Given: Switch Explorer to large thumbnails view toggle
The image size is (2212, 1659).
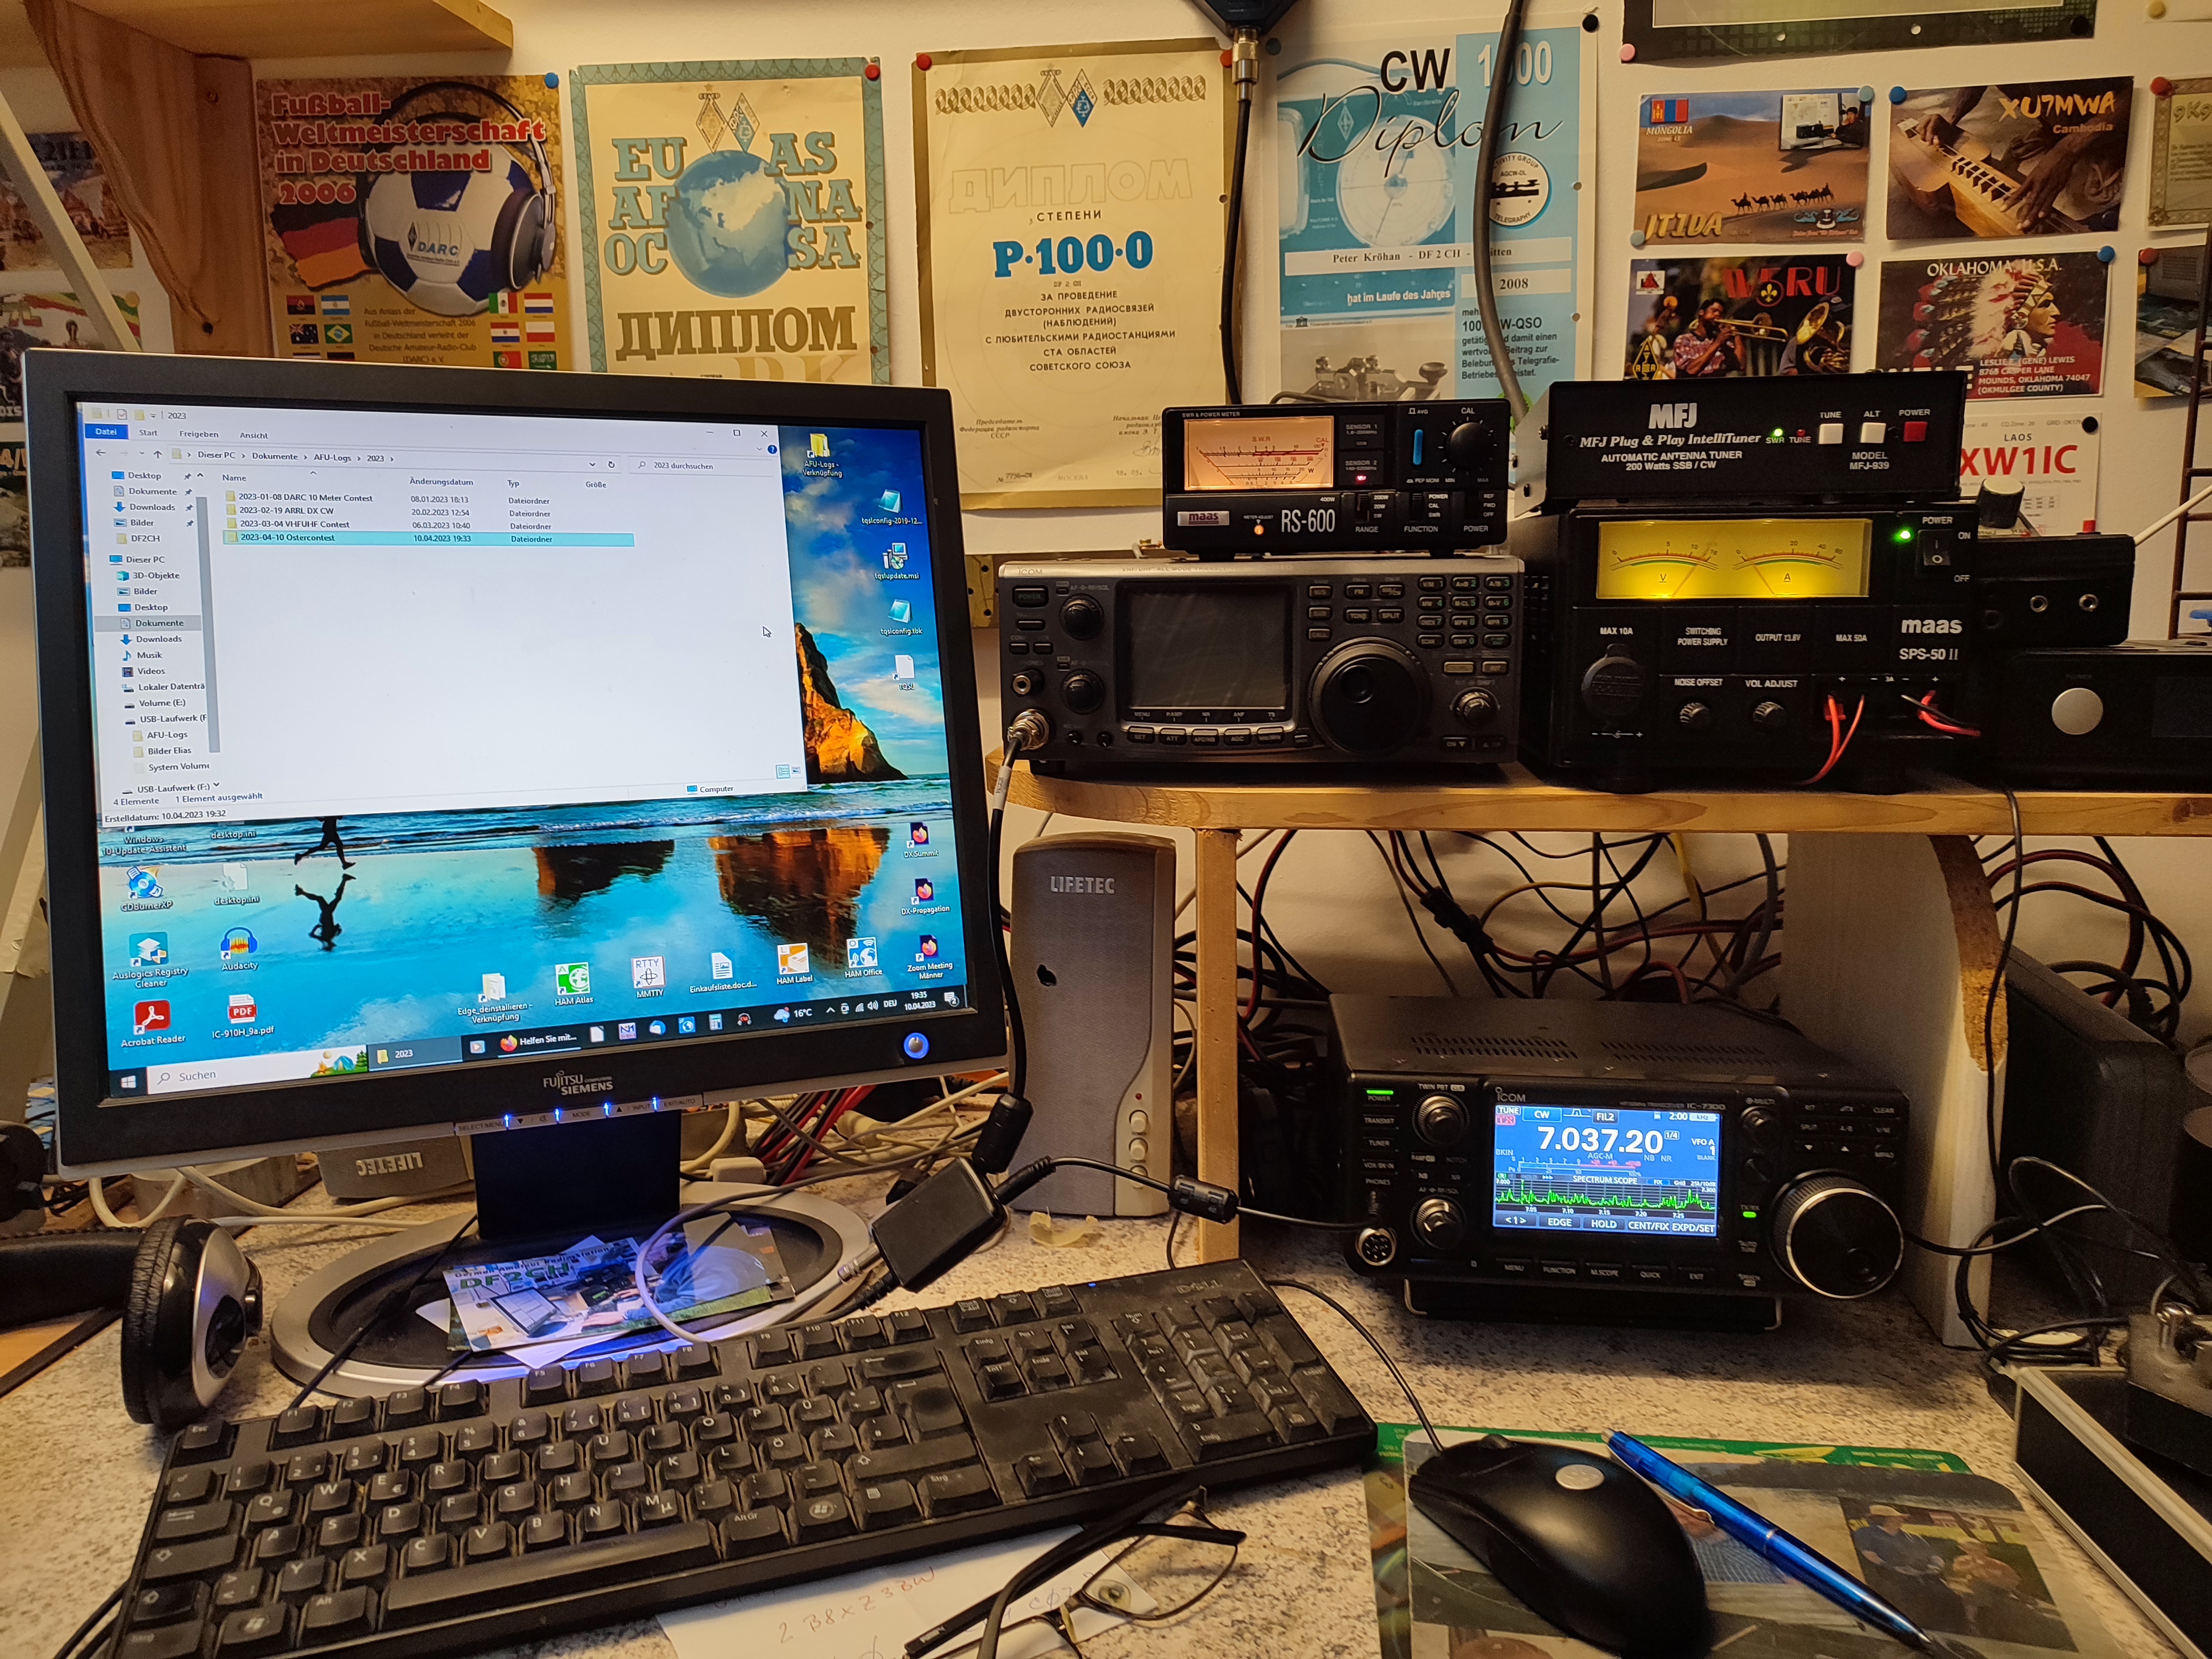Looking at the screenshot, I should coord(796,771).
